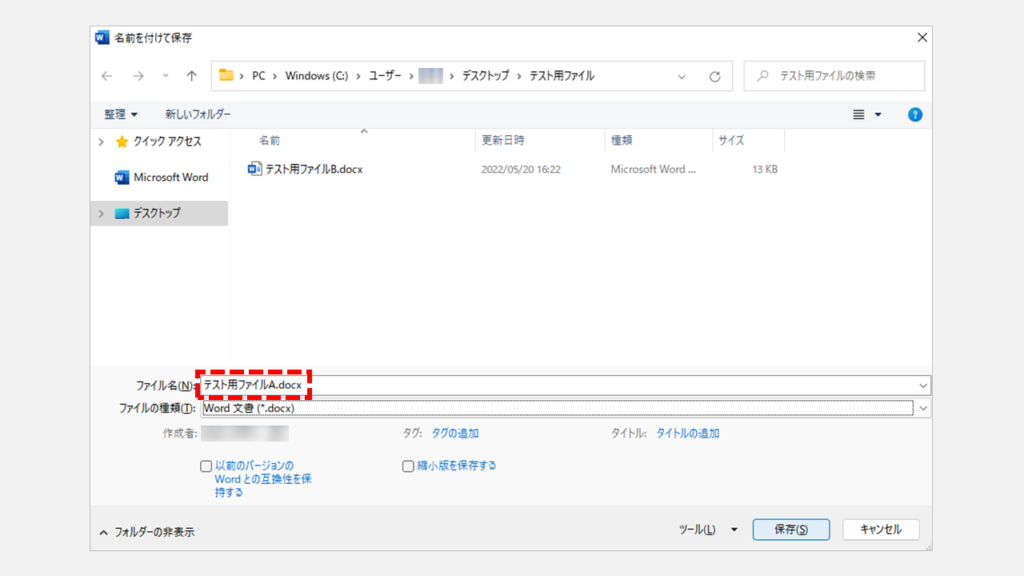Expand クイック アクセス tree node
This screenshot has height=576, width=1024.
(101, 142)
